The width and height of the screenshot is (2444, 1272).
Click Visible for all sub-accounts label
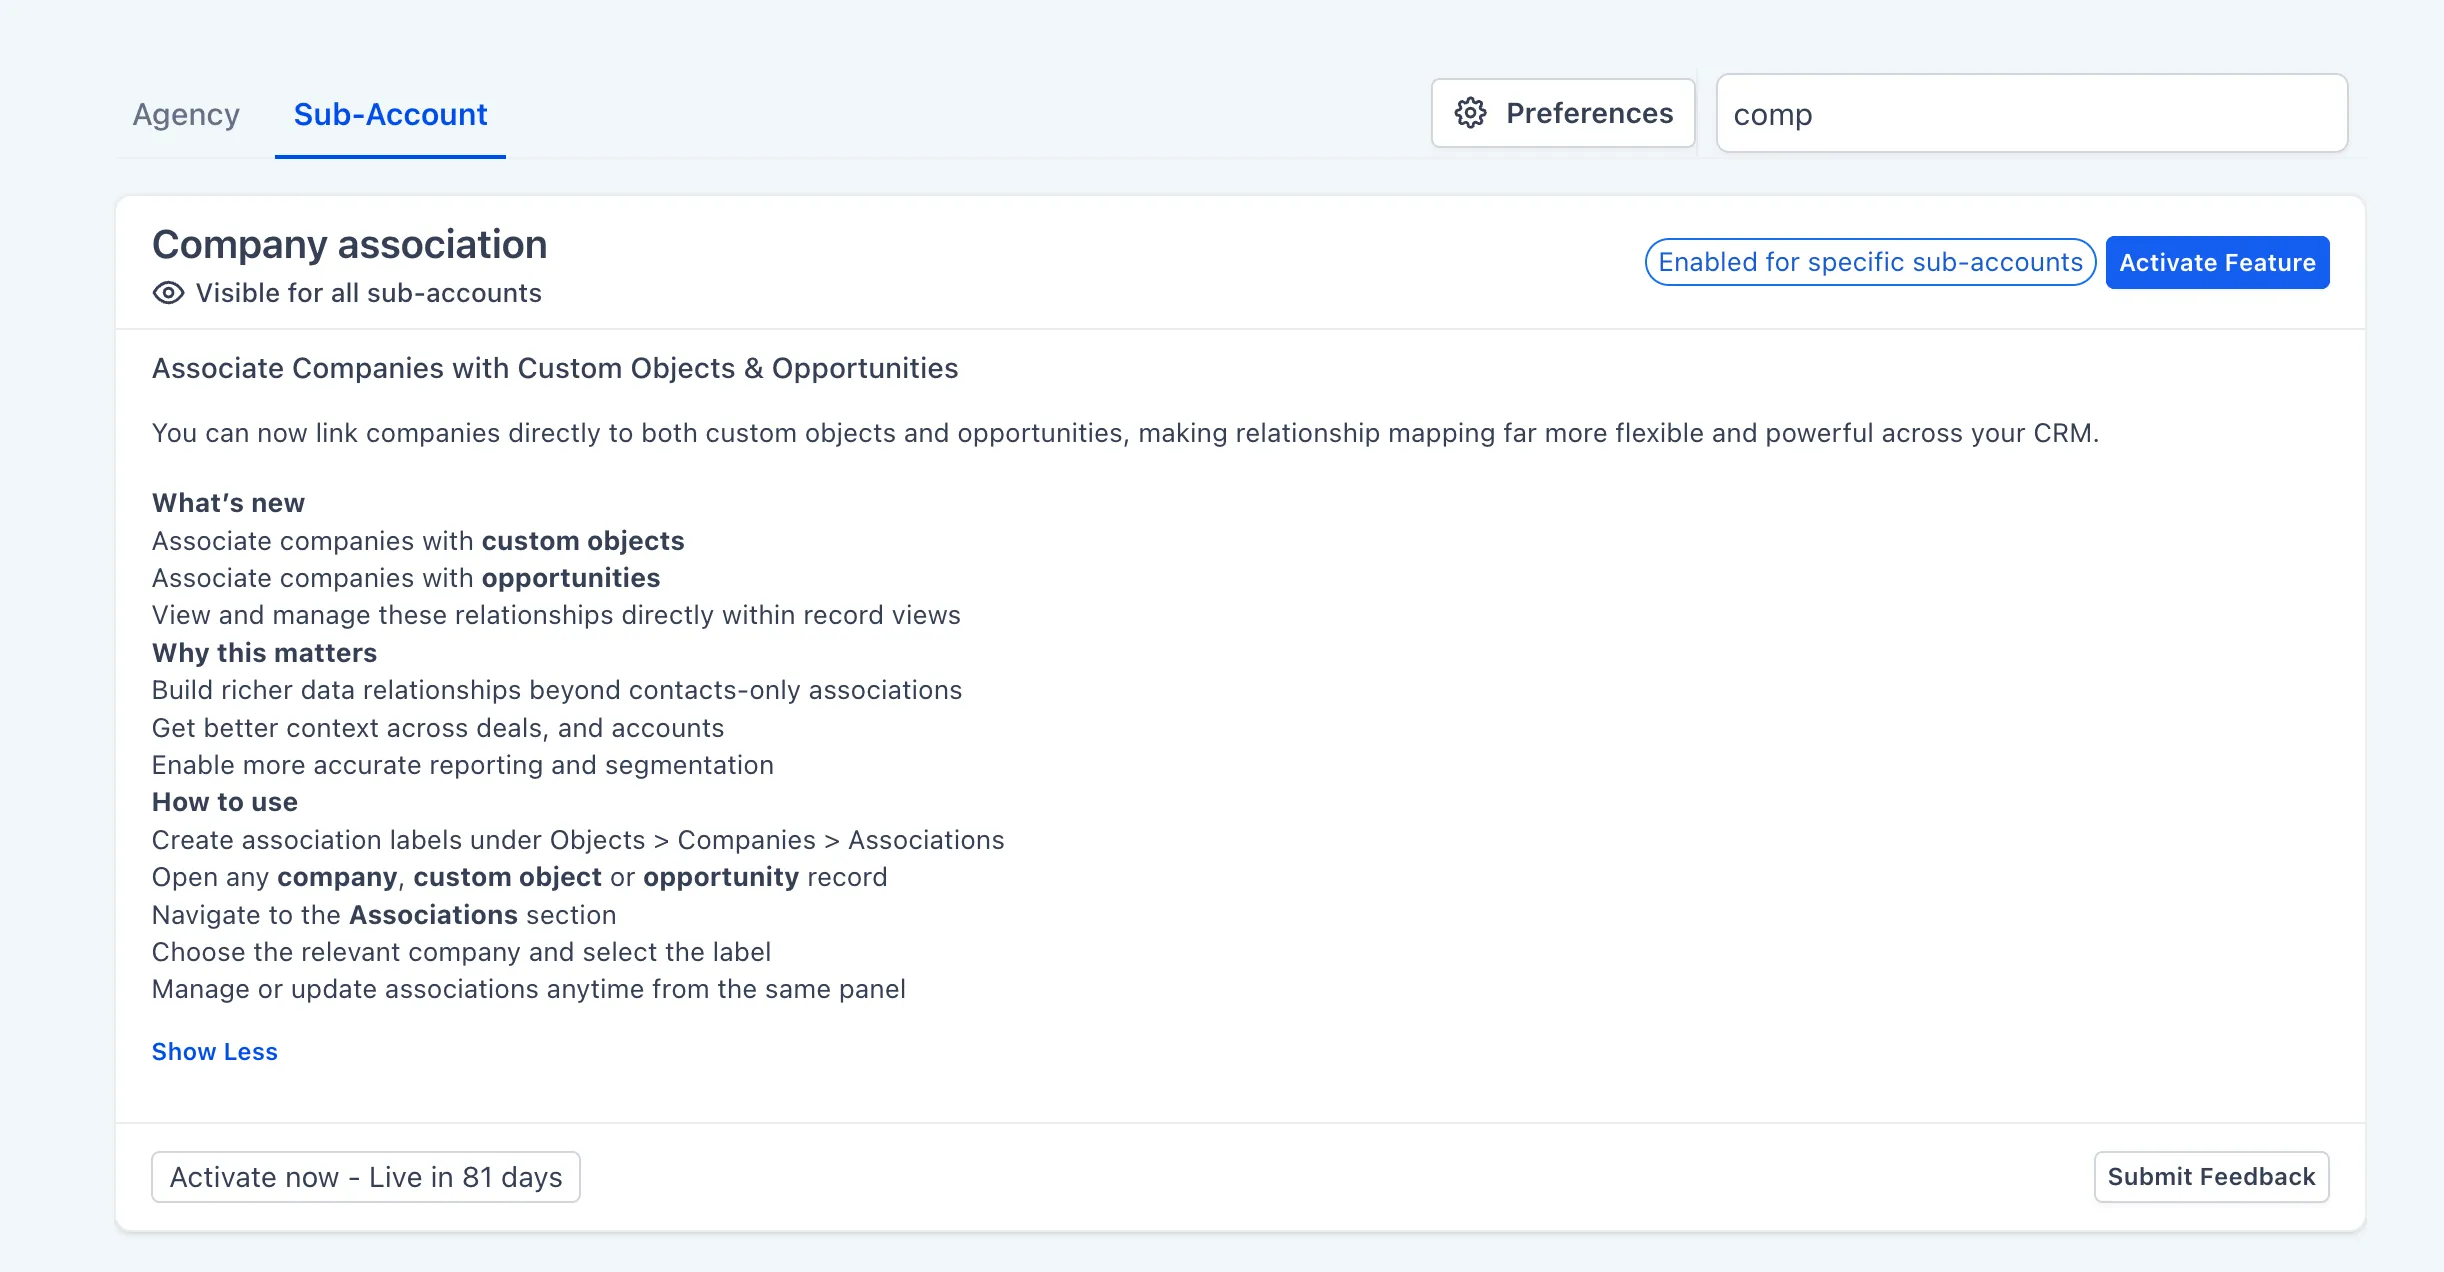(368, 292)
